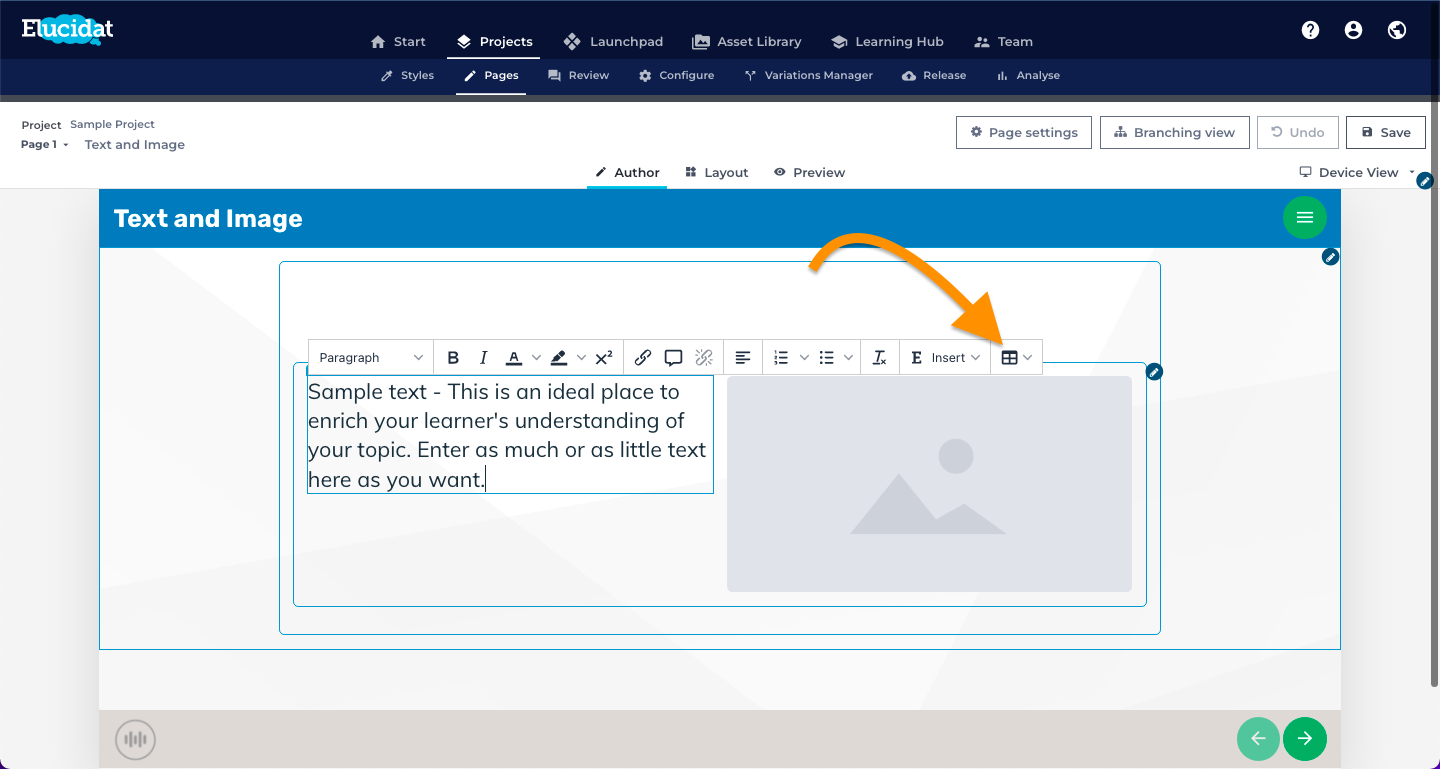This screenshot has width=1440, height=769.
Task: Toggle bold formatting in text toolbar
Action: 453,358
